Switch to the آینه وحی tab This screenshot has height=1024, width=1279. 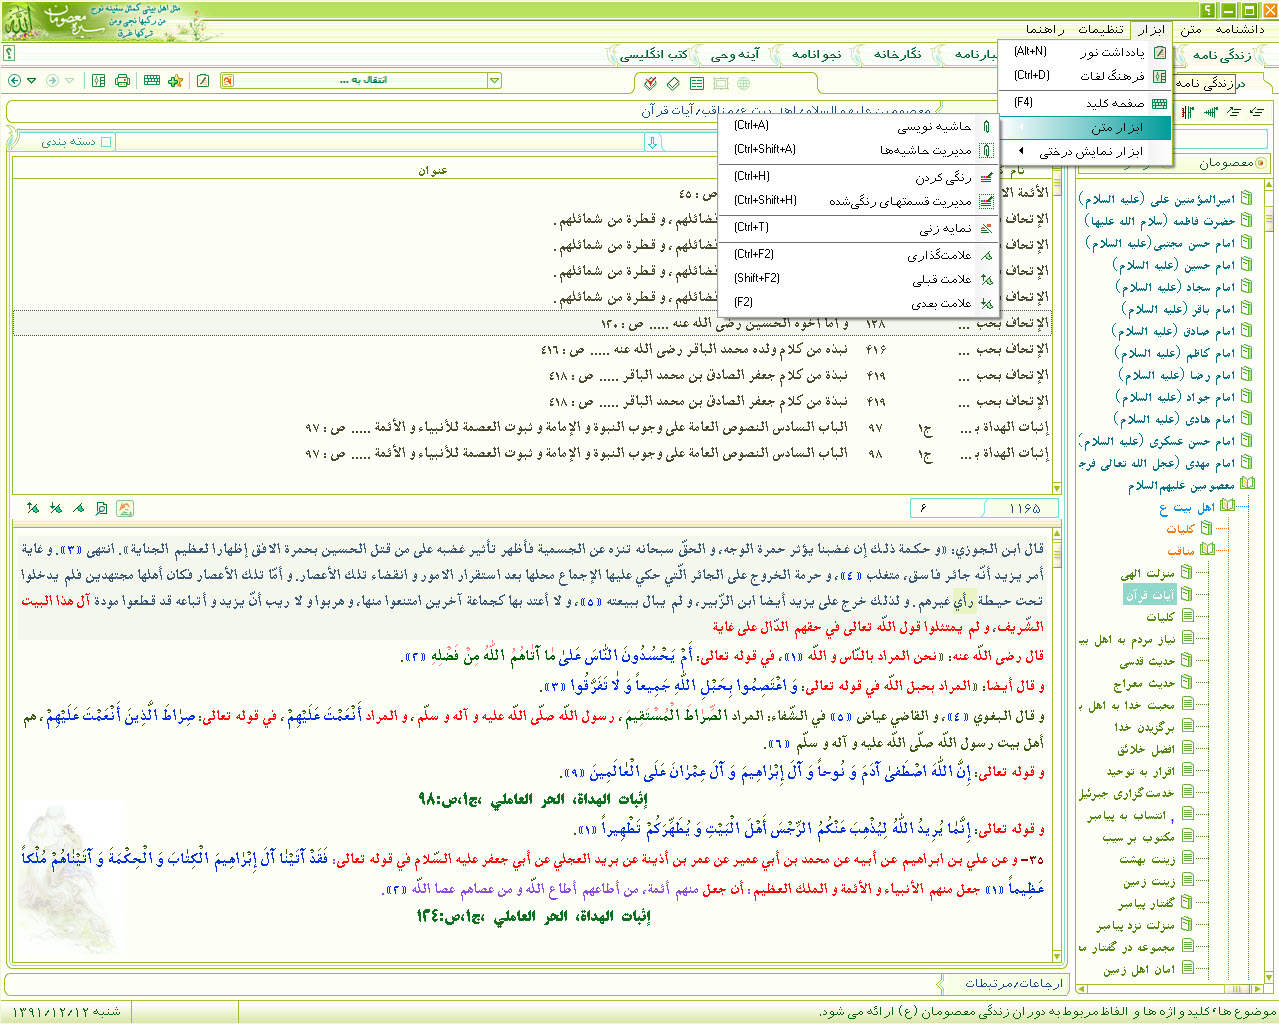pos(735,54)
